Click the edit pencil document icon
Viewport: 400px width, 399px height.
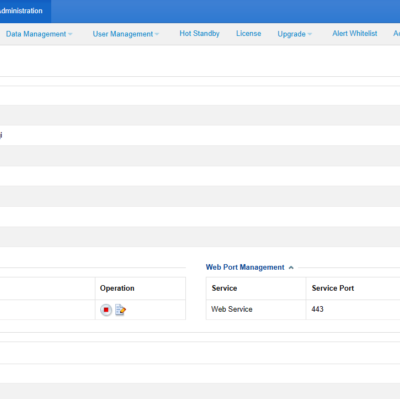pyautogui.click(x=120, y=310)
